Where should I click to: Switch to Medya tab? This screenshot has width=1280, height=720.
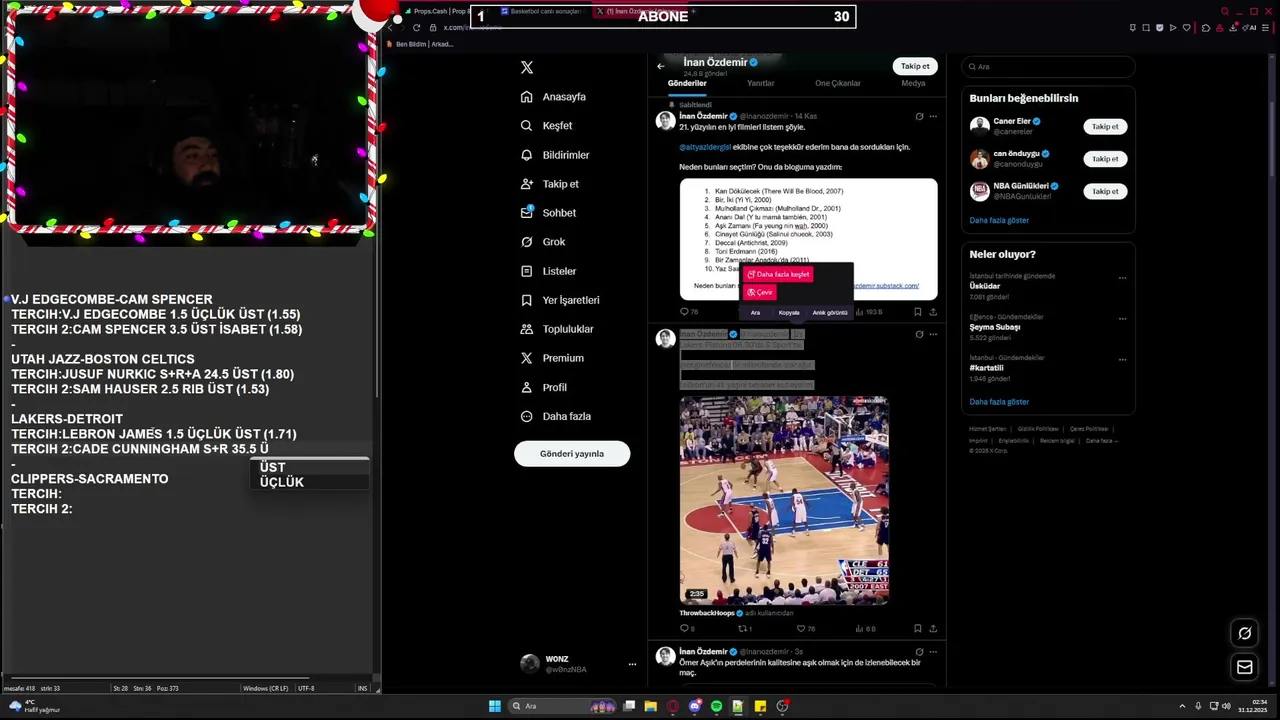tap(913, 84)
